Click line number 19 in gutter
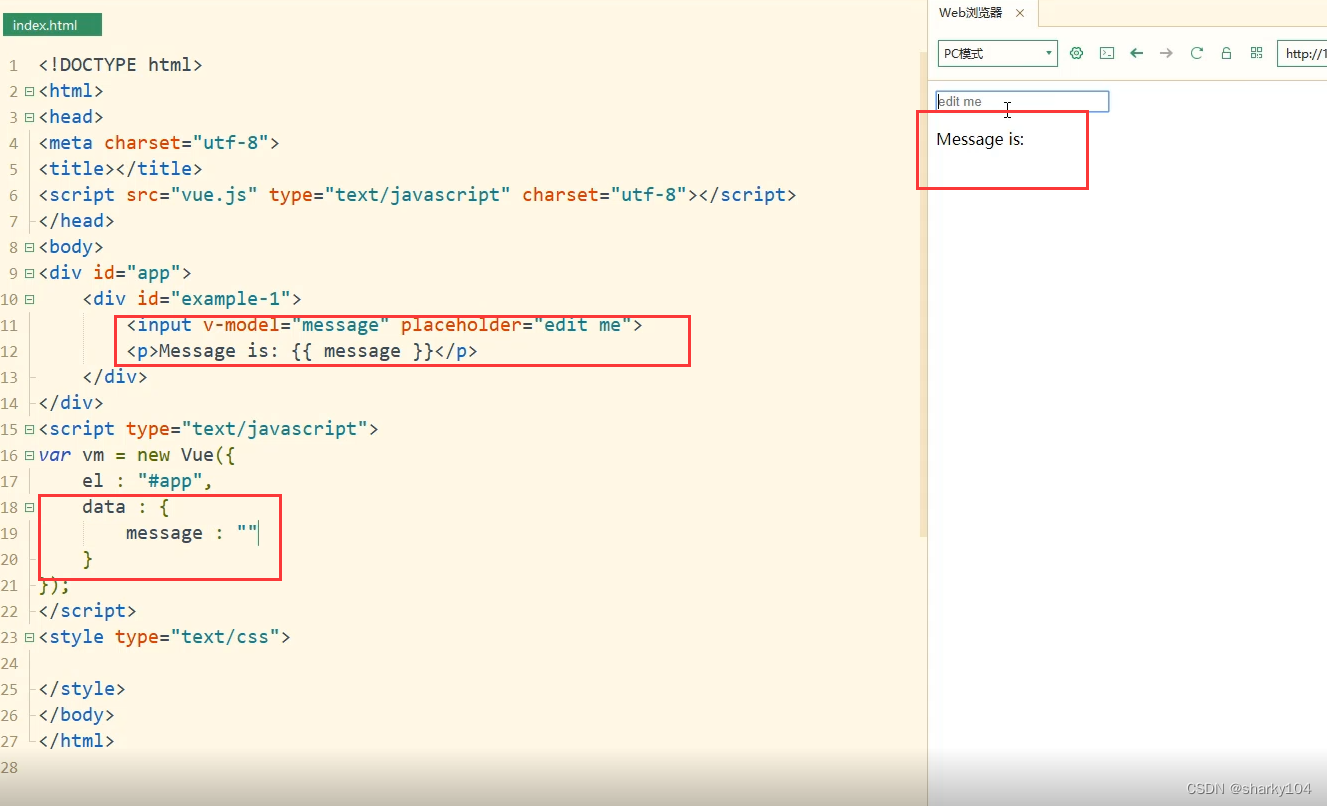Image resolution: width=1327 pixels, height=806 pixels. [10, 534]
